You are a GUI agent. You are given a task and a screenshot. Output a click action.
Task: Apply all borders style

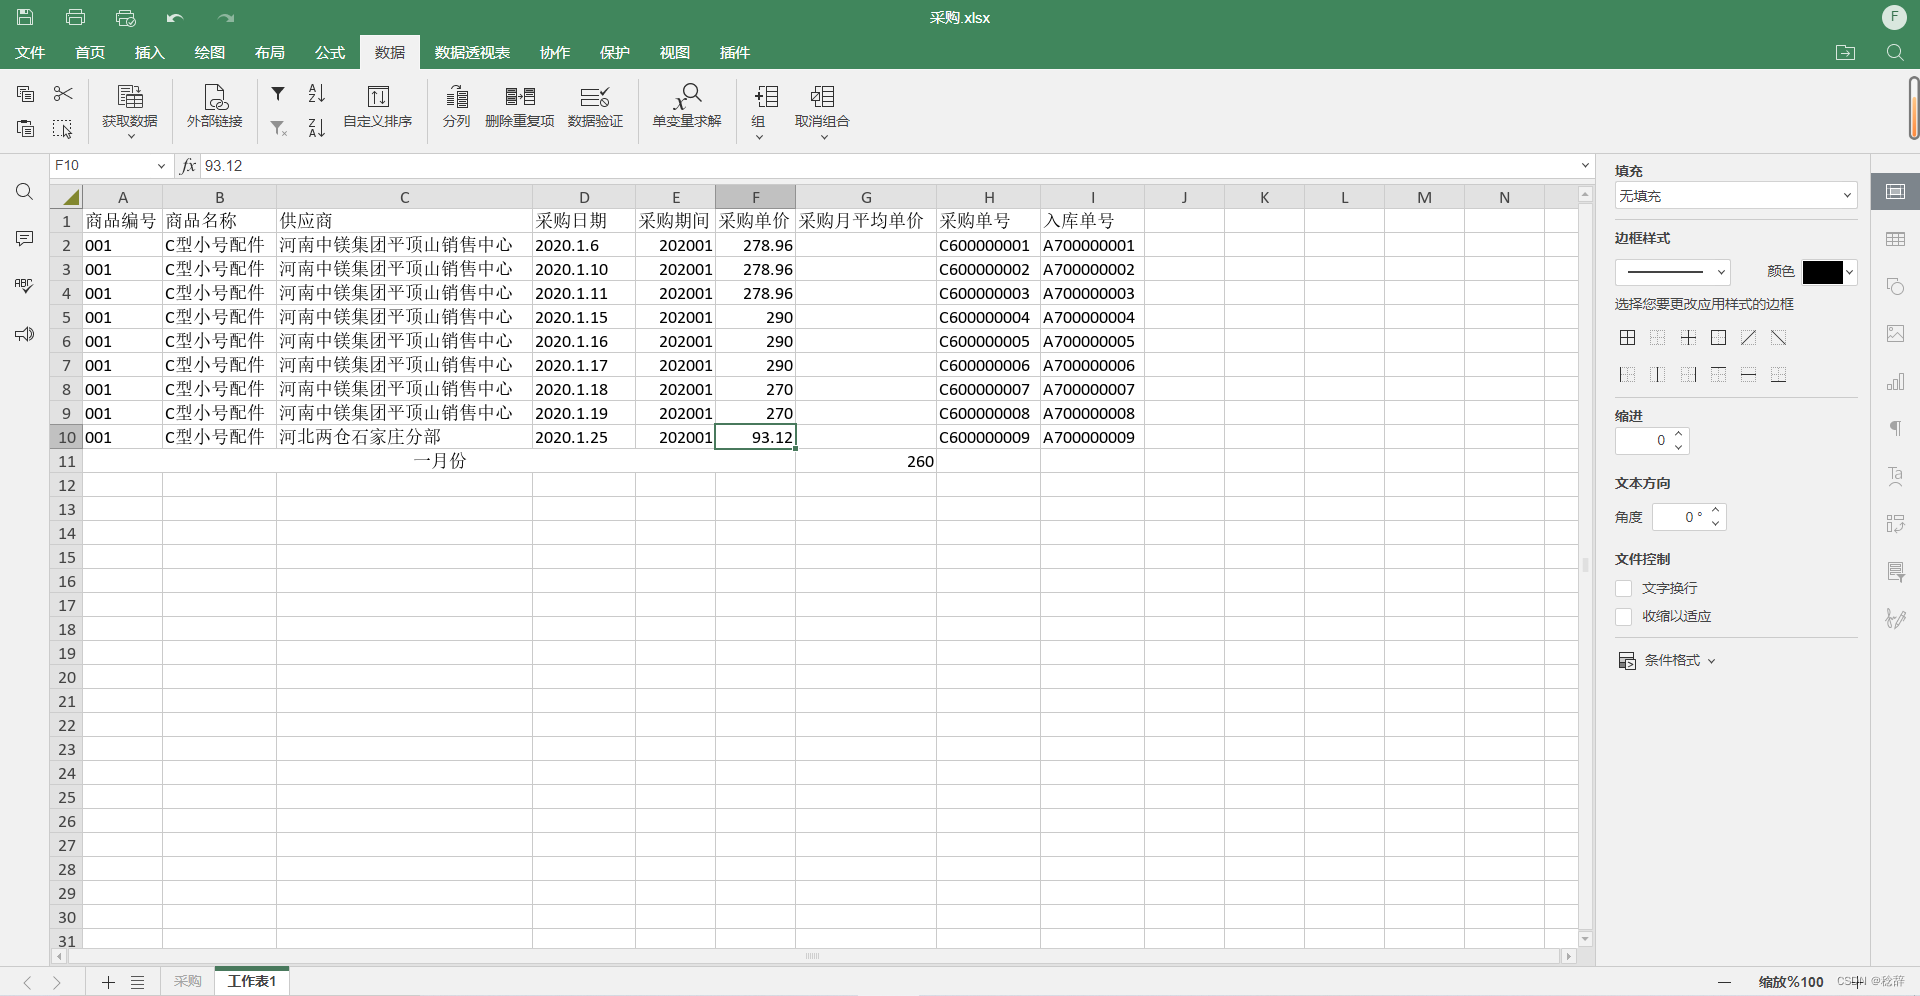click(x=1628, y=338)
